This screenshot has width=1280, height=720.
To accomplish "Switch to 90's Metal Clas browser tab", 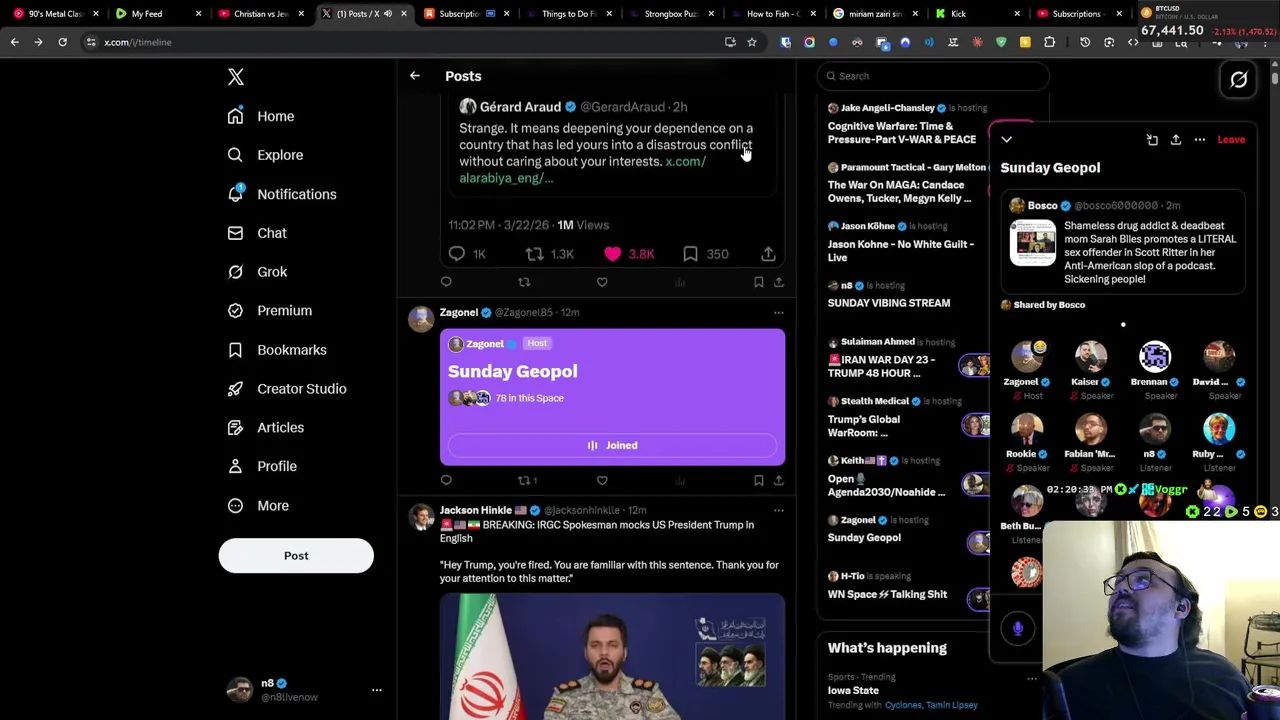I will point(51,14).
